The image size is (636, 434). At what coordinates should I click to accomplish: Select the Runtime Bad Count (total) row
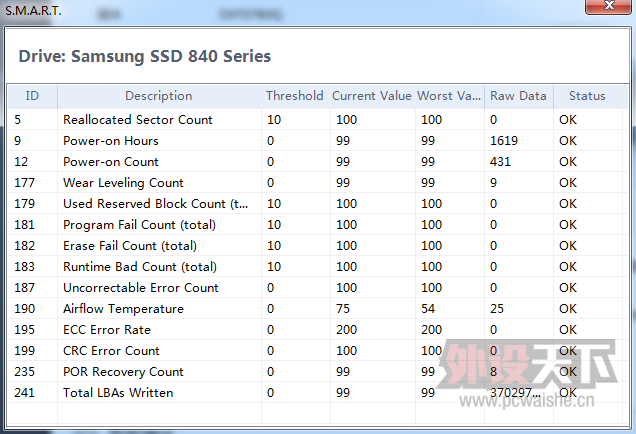315,267
